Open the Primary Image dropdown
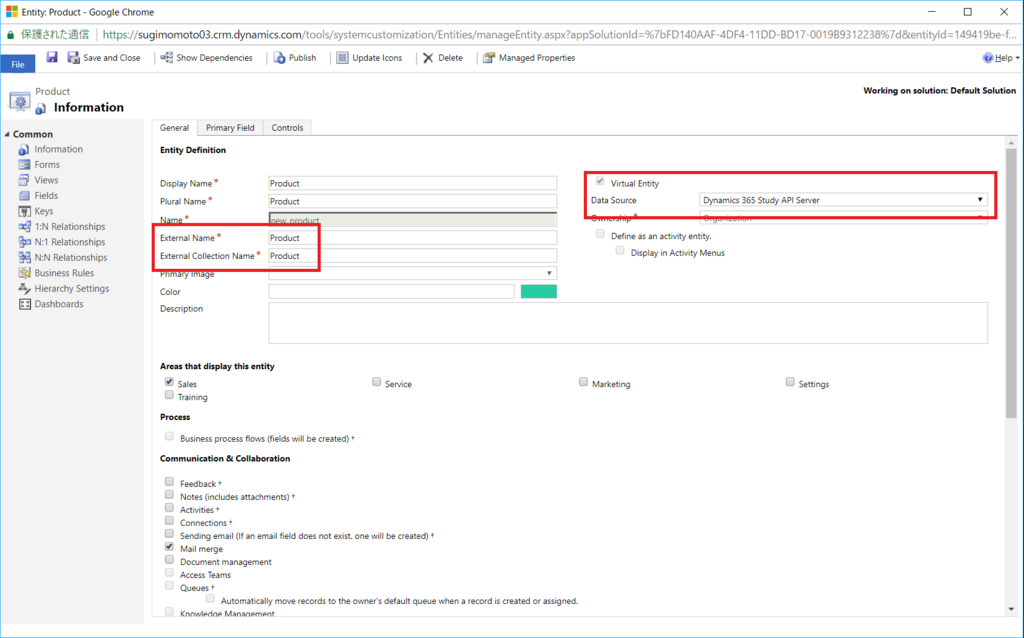Screen dimensions: 1024x638 coord(413,274)
